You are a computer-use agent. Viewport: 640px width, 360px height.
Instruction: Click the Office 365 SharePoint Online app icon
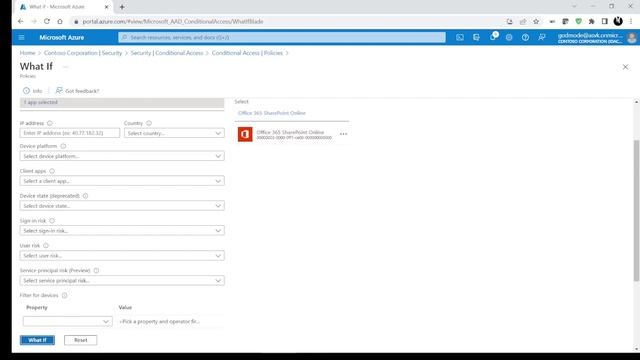point(245,134)
